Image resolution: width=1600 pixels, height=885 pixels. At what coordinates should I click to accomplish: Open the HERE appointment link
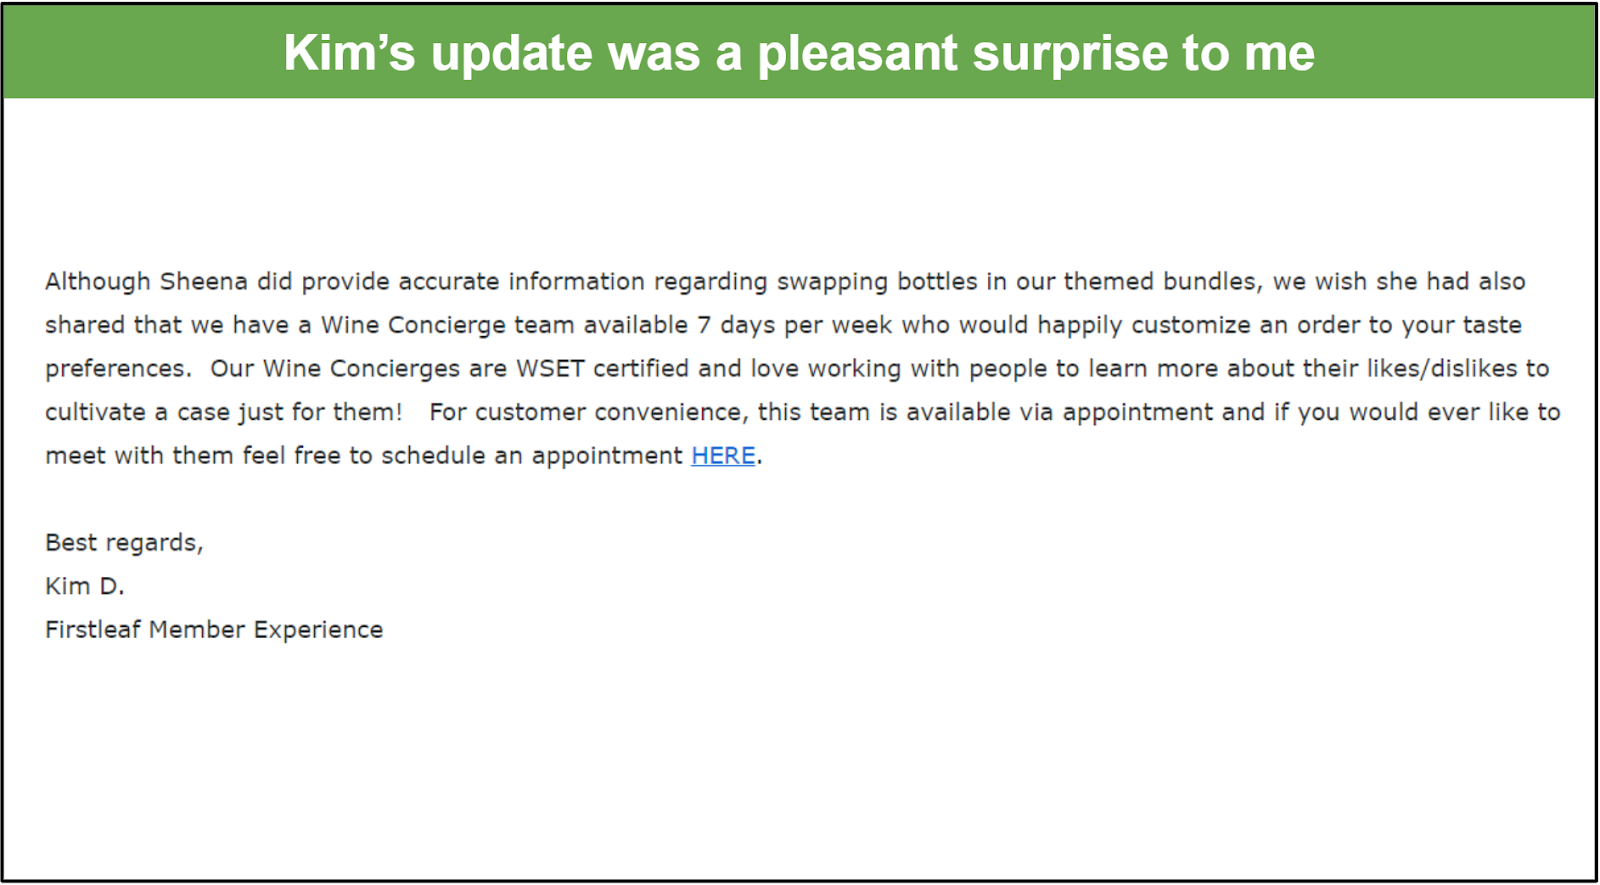[722, 456]
